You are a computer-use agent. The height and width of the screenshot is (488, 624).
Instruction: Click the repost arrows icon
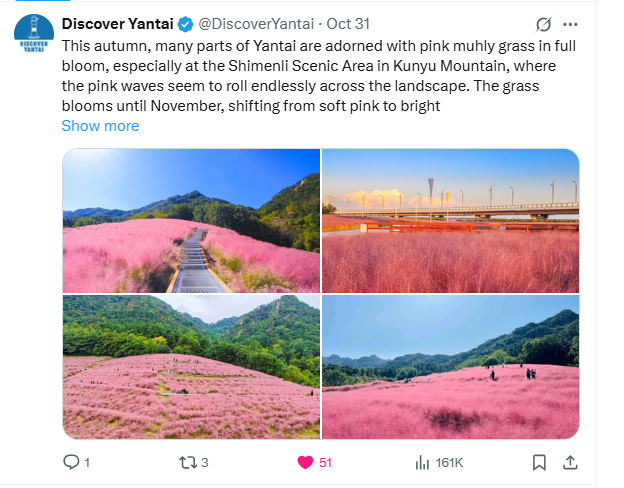pos(187,462)
